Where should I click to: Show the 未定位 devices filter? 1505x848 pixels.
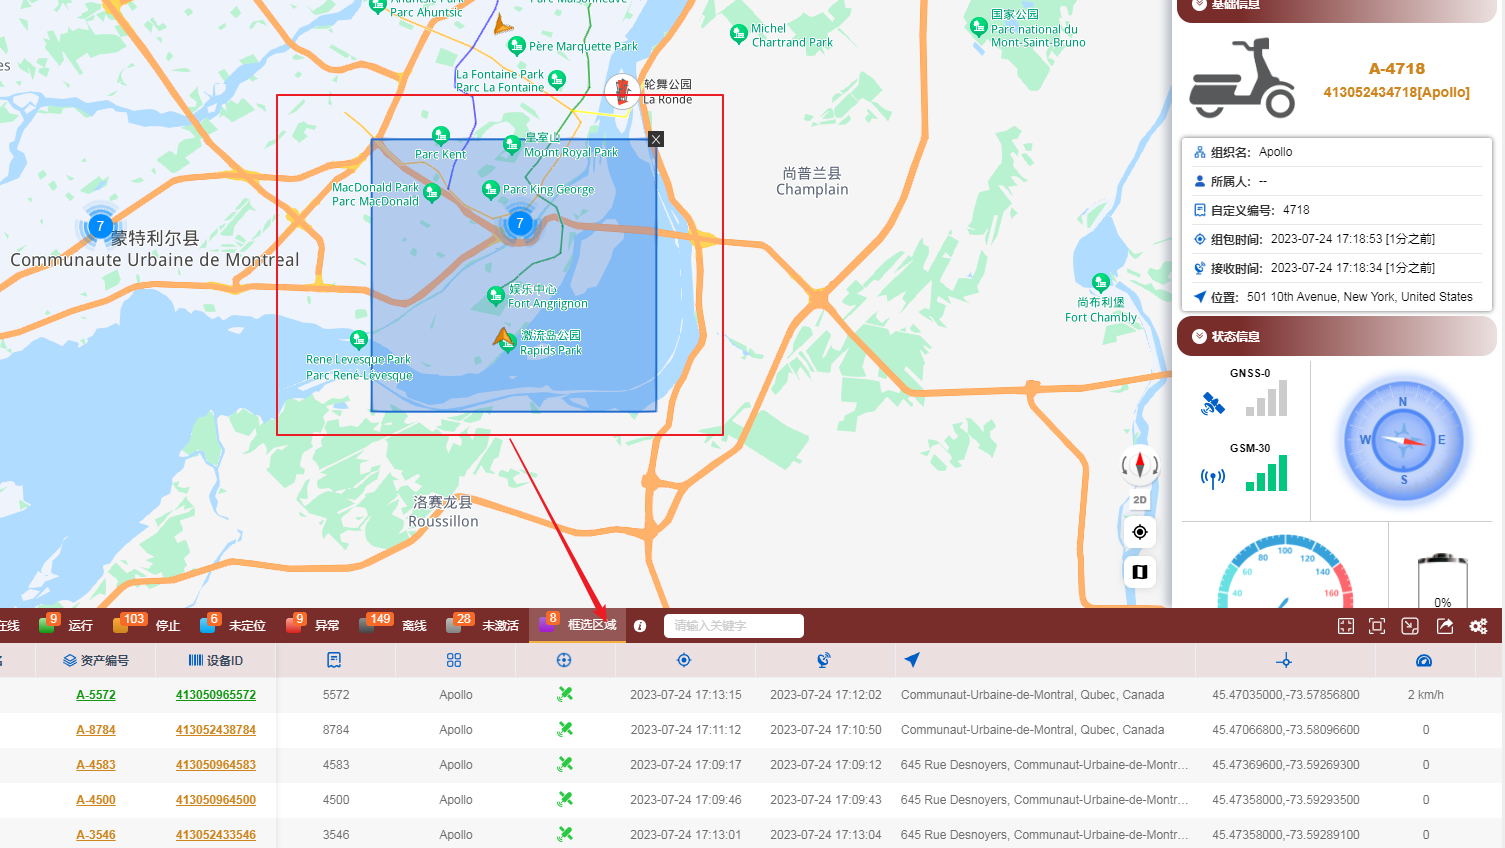click(x=246, y=626)
